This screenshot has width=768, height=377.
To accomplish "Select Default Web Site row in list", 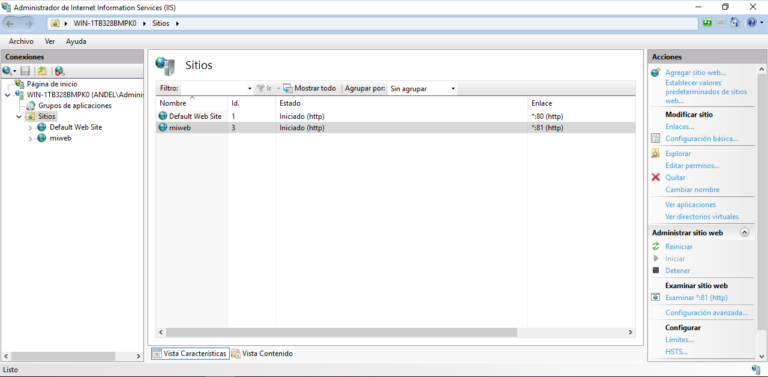I will point(395,117).
